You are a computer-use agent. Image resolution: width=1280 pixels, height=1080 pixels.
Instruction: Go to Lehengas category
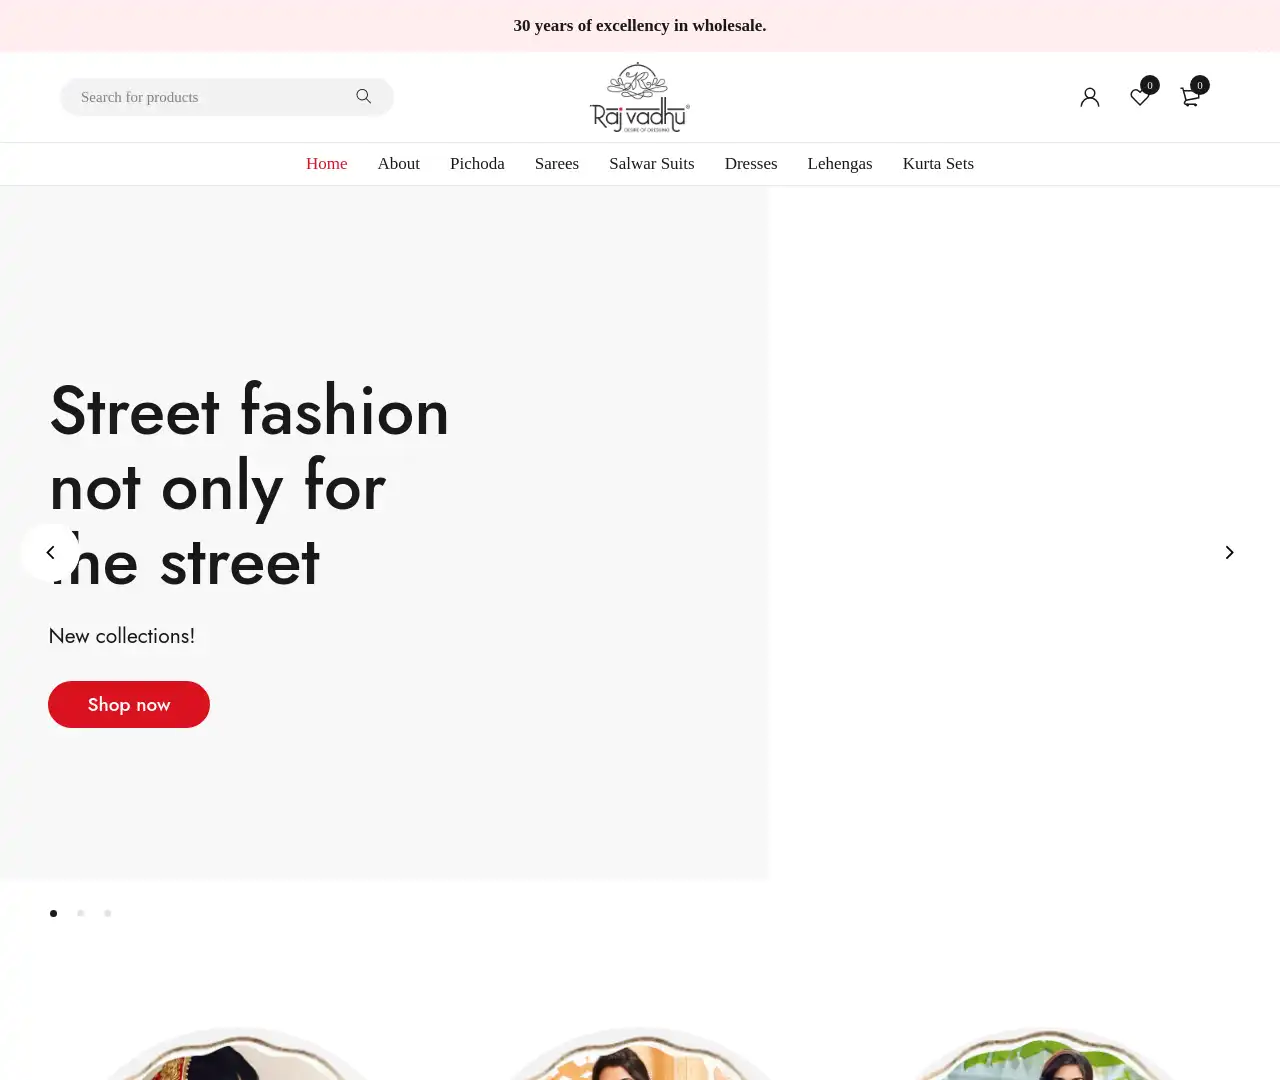[x=839, y=164]
